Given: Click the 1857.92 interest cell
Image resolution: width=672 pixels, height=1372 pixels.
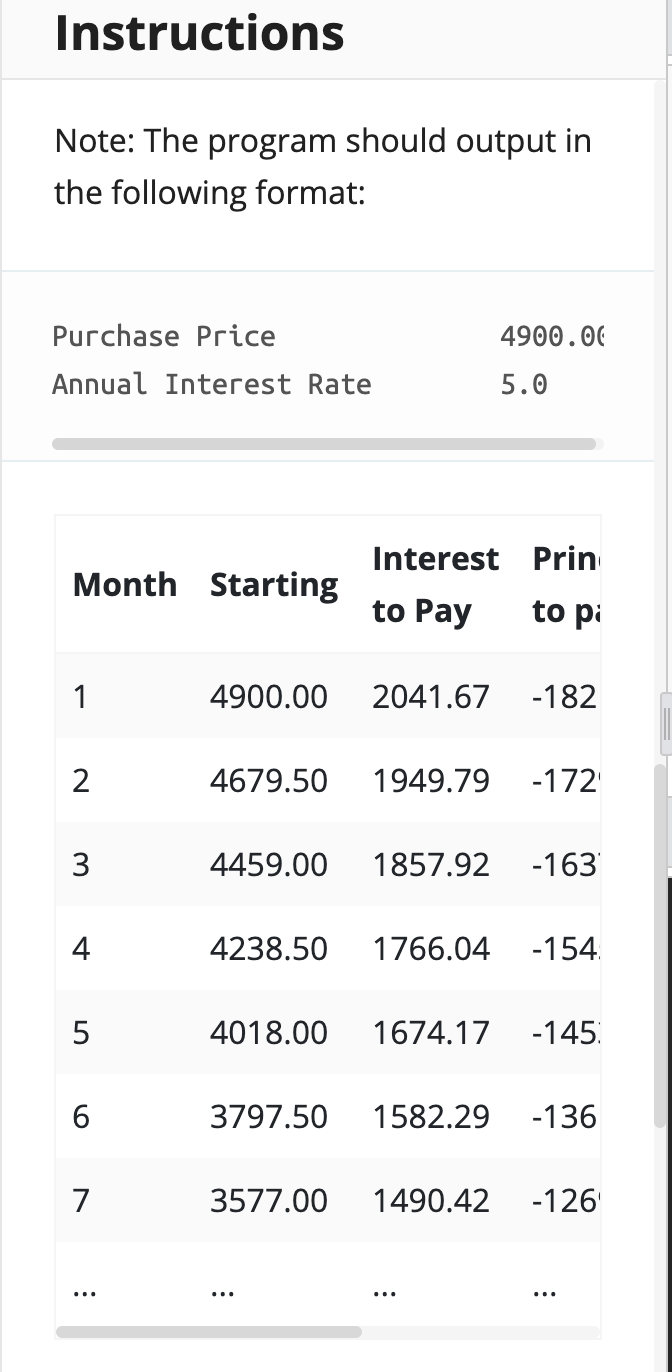Looking at the screenshot, I should point(432,865).
